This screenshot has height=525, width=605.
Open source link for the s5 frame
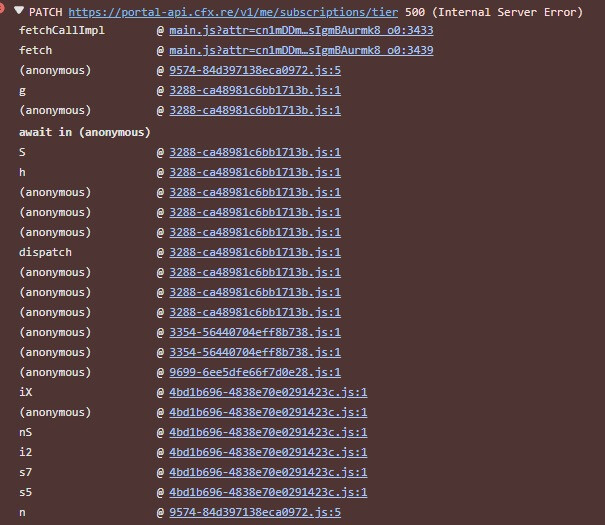click(268, 492)
